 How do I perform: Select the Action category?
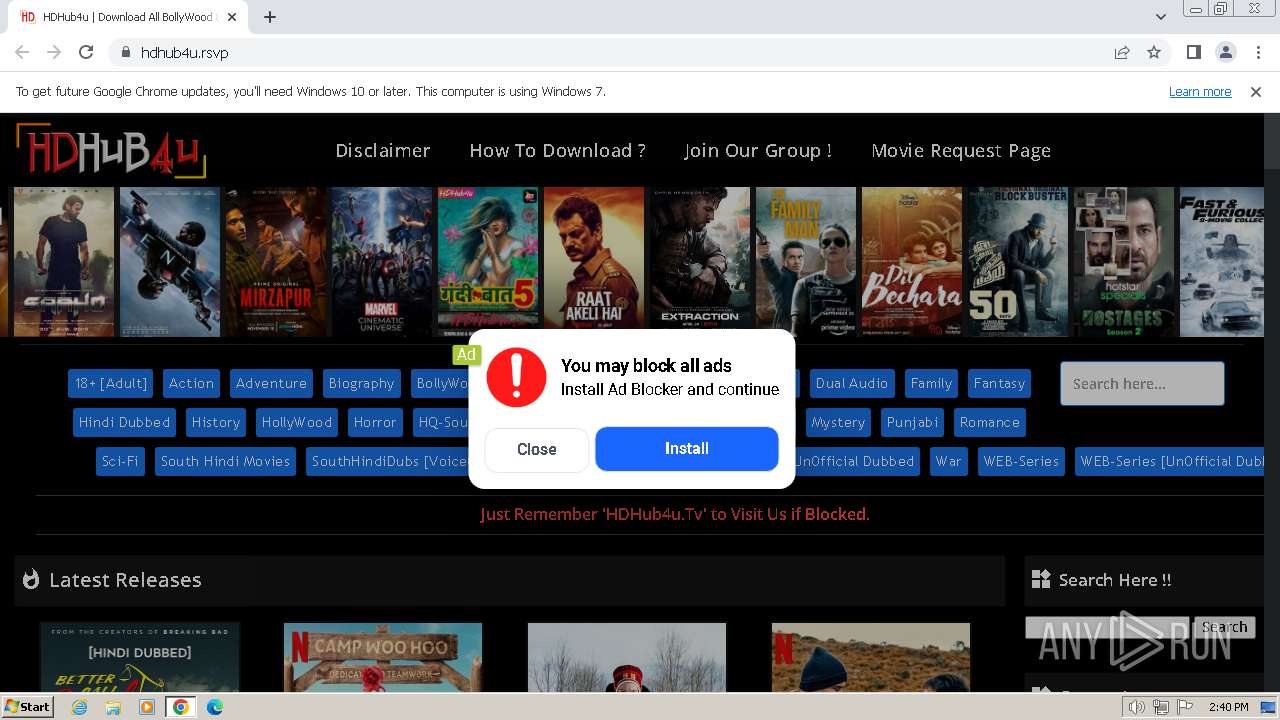[x=191, y=383]
